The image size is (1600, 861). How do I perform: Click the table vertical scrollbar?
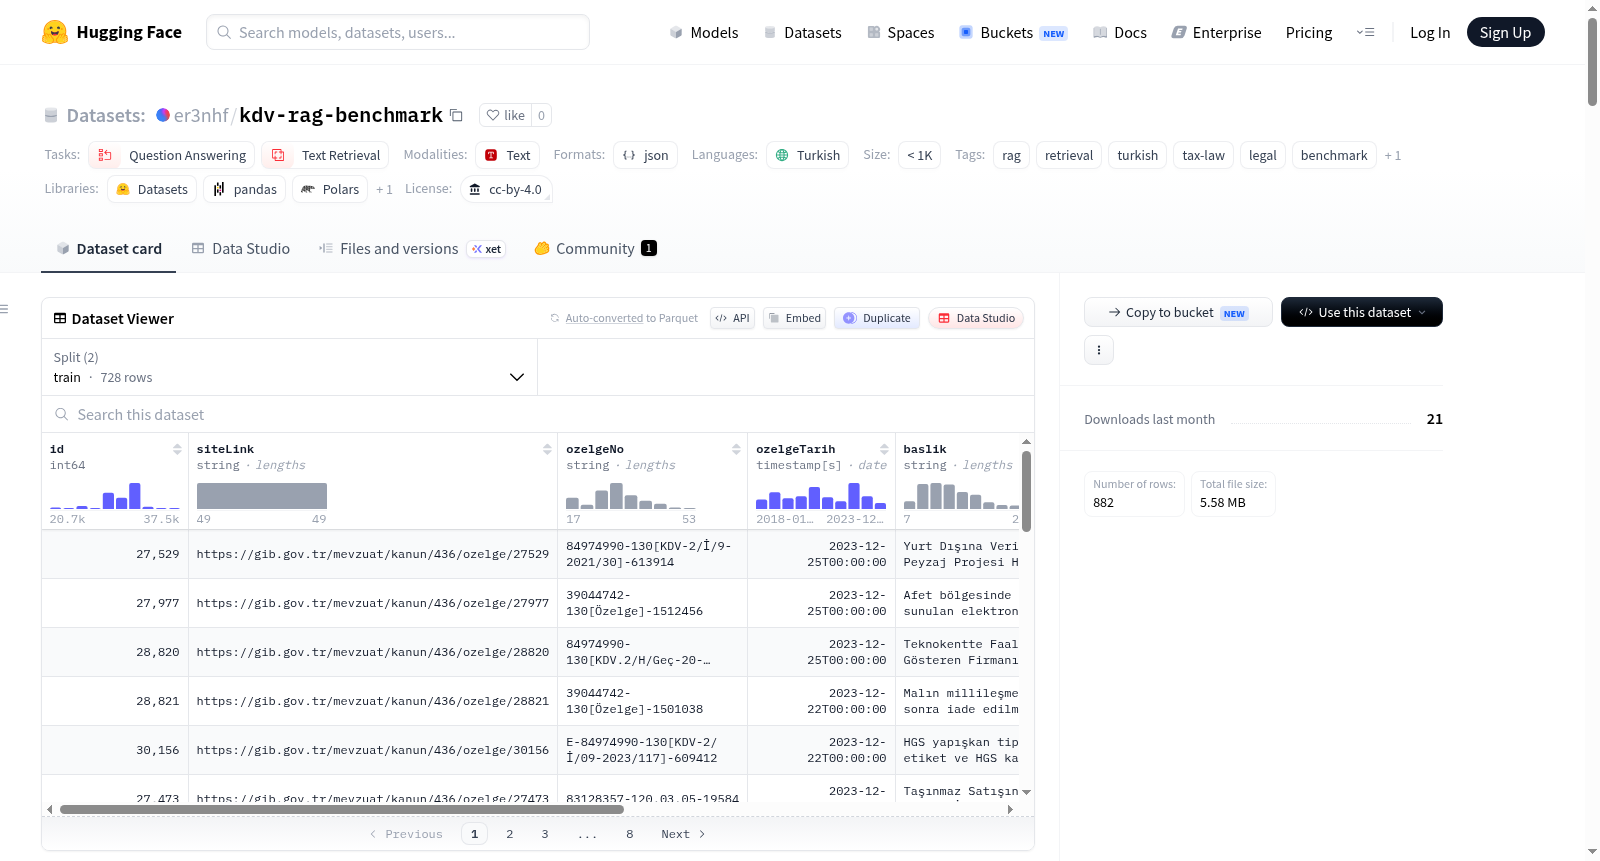(x=1026, y=490)
